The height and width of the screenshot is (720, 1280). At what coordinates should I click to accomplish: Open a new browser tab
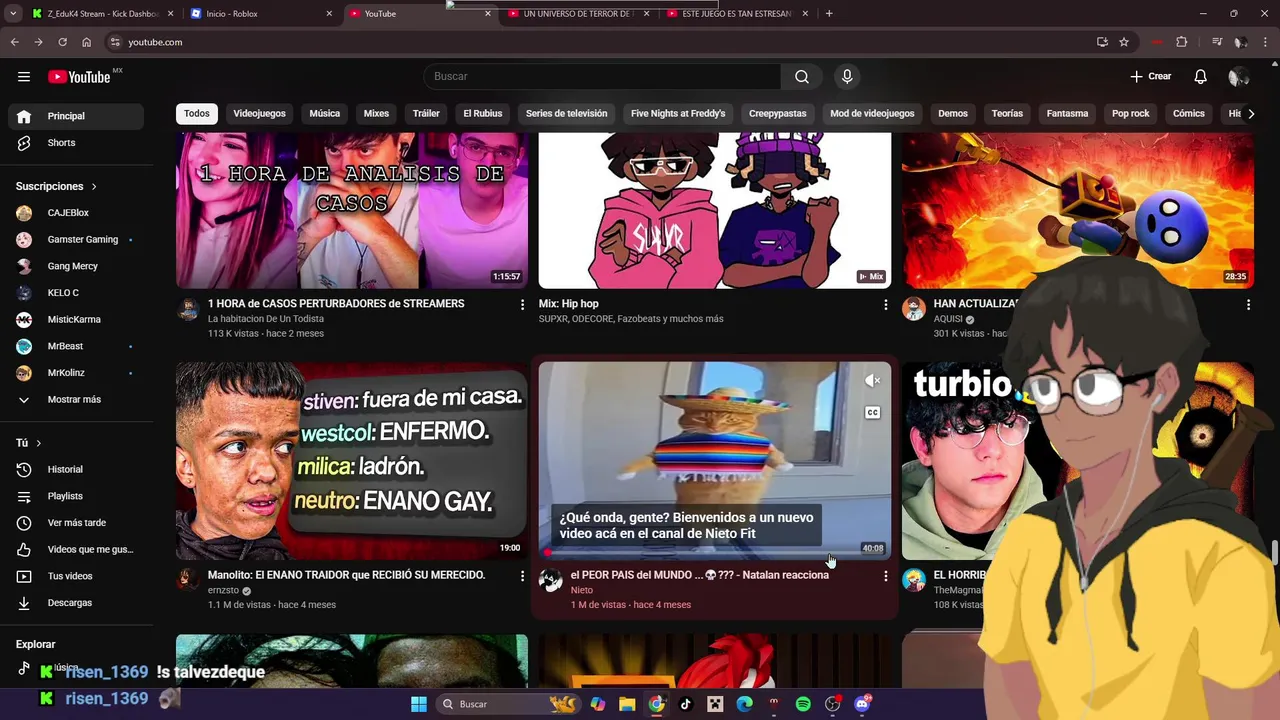point(829,14)
